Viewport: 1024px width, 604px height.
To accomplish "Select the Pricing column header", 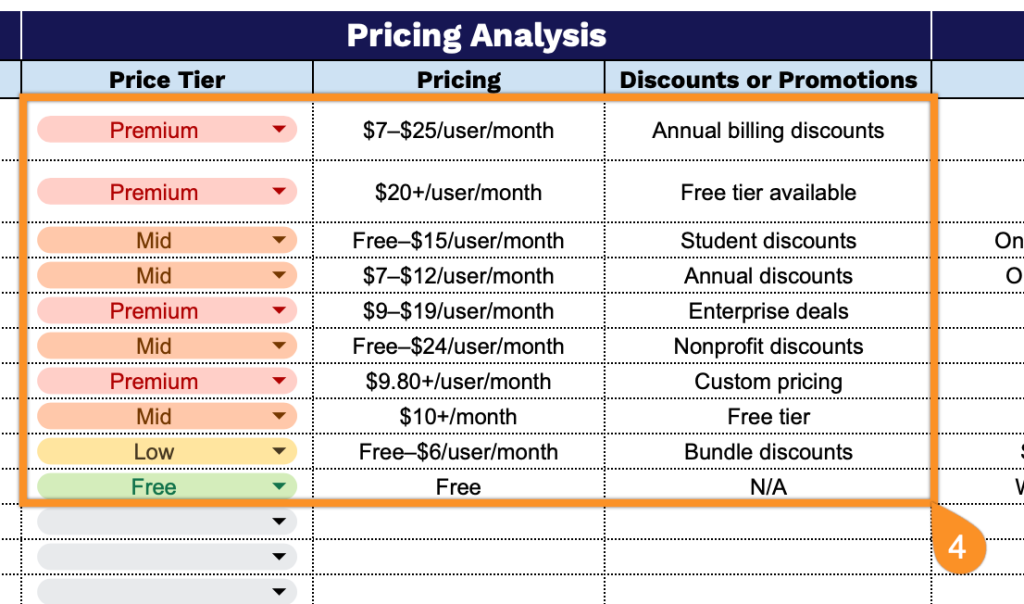I will click(x=459, y=80).
